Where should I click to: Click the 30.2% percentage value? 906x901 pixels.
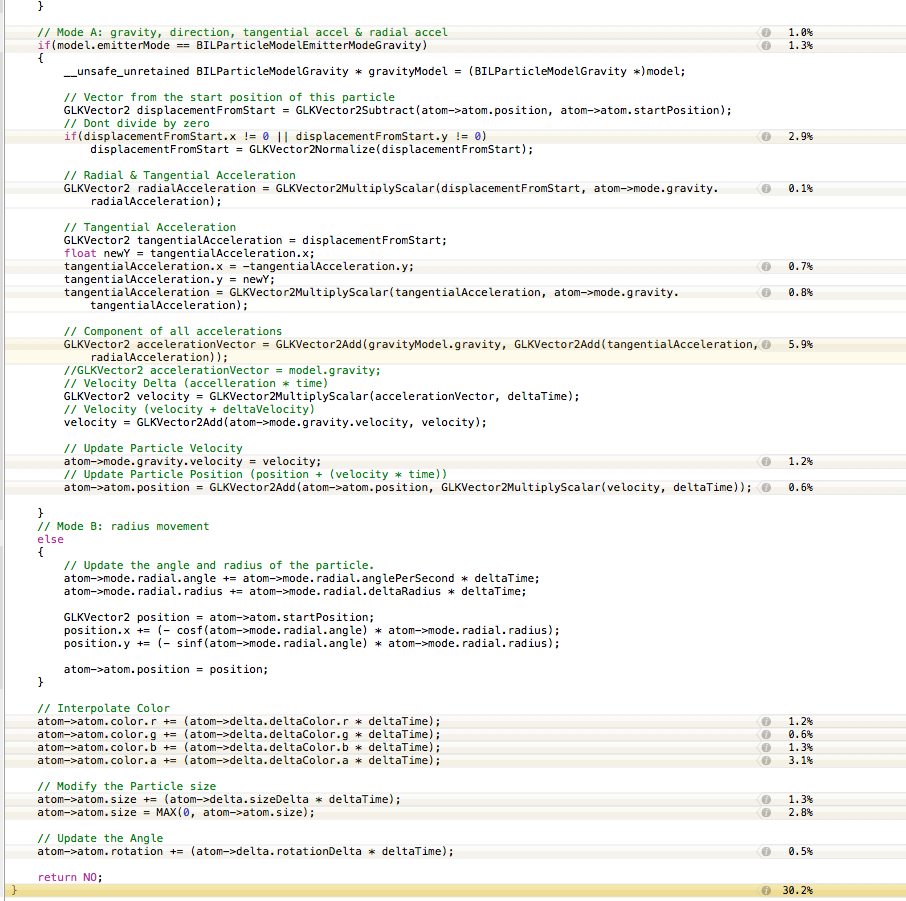tap(800, 891)
